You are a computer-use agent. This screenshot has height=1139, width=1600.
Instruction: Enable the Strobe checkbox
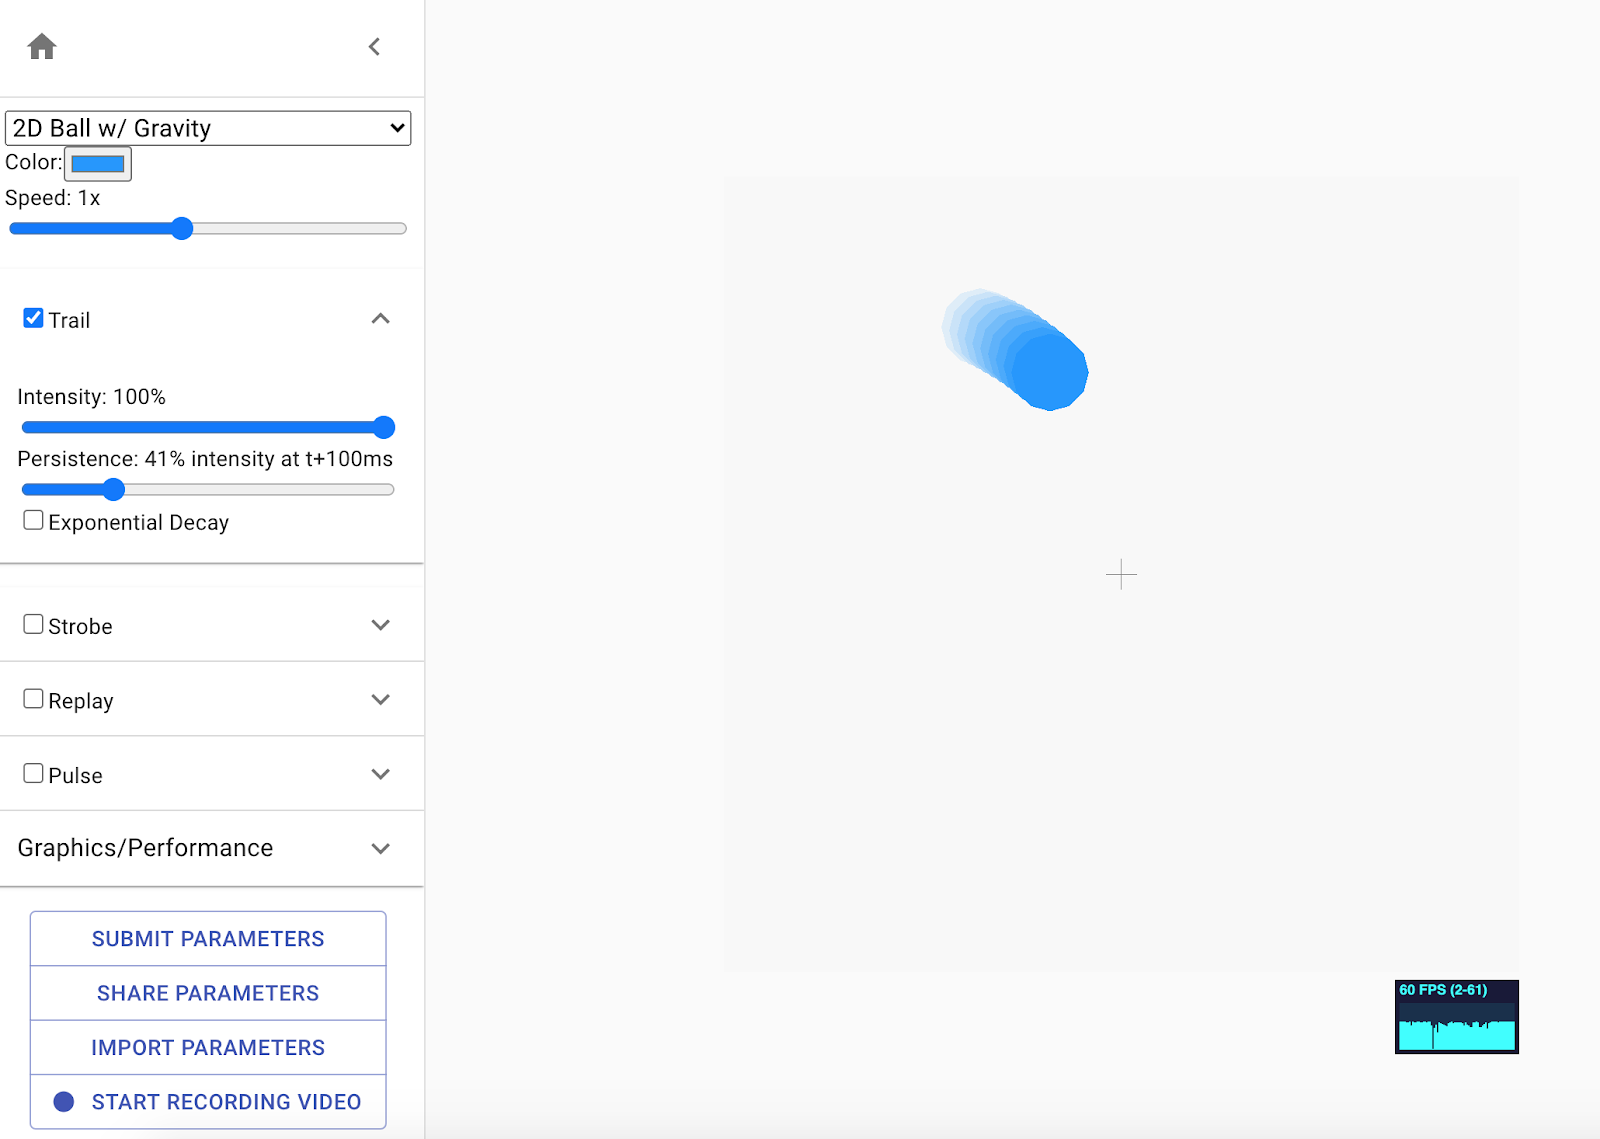coord(33,624)
